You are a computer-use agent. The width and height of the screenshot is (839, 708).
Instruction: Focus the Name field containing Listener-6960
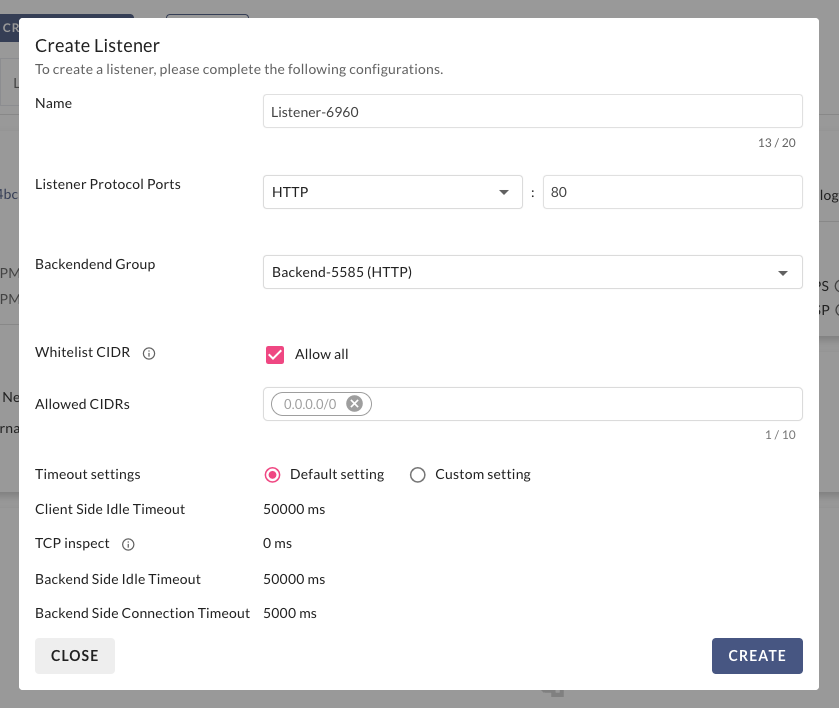532,112
